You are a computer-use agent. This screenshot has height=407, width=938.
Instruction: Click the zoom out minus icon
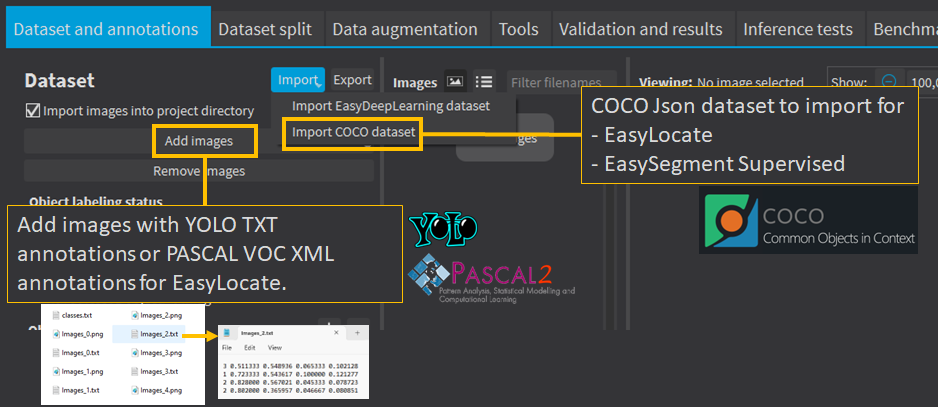[x=890, y=81]
